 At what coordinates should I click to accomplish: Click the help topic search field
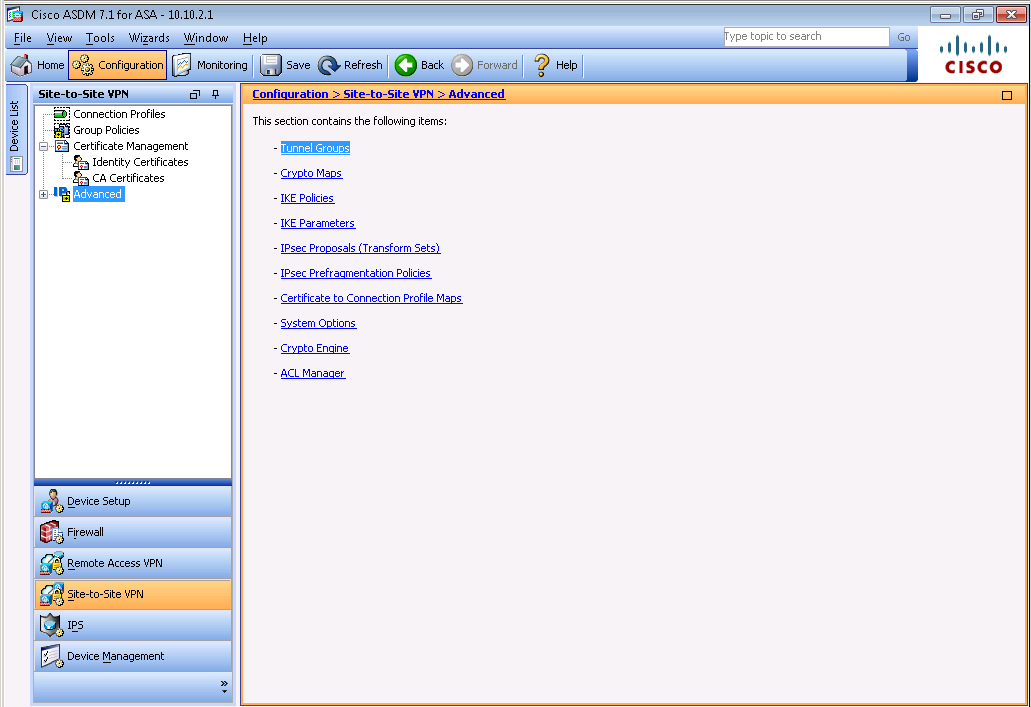pyautogui.click(x=805, y=37)
